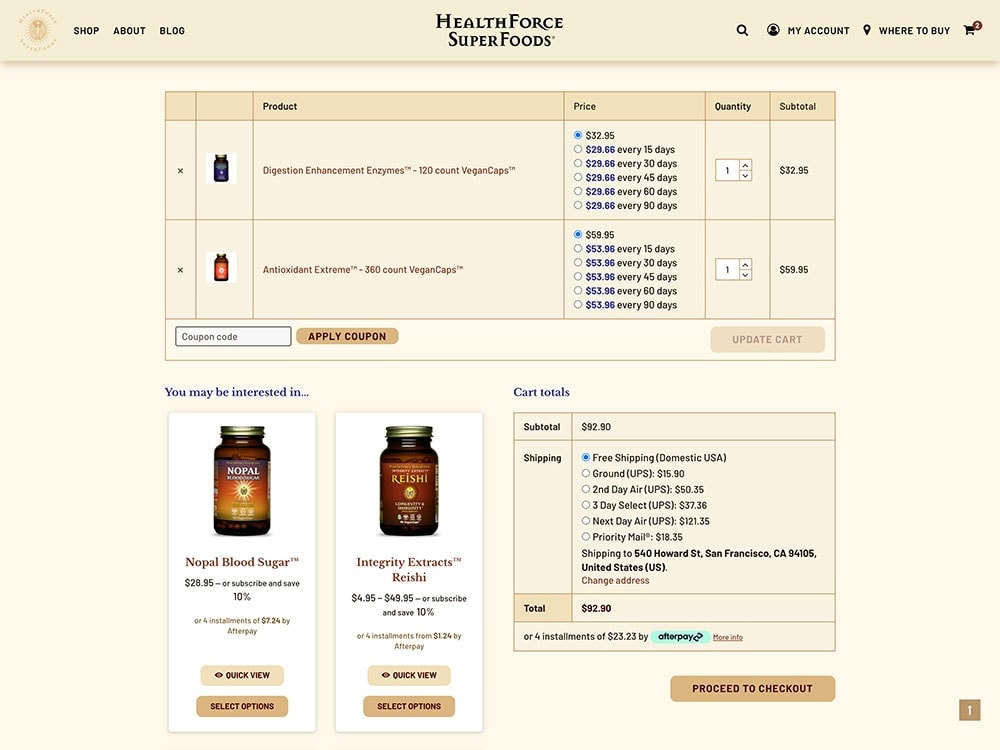
Task: Open the Shop menu
Action: point(86,31)
